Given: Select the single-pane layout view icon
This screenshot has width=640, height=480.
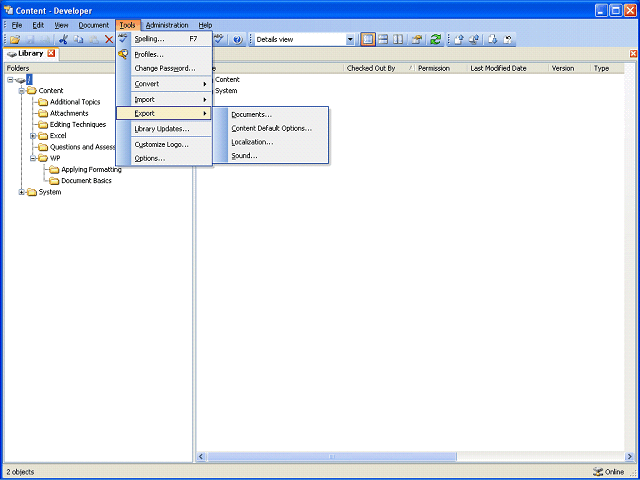Looking at the screenshot, I should (368, 40).
